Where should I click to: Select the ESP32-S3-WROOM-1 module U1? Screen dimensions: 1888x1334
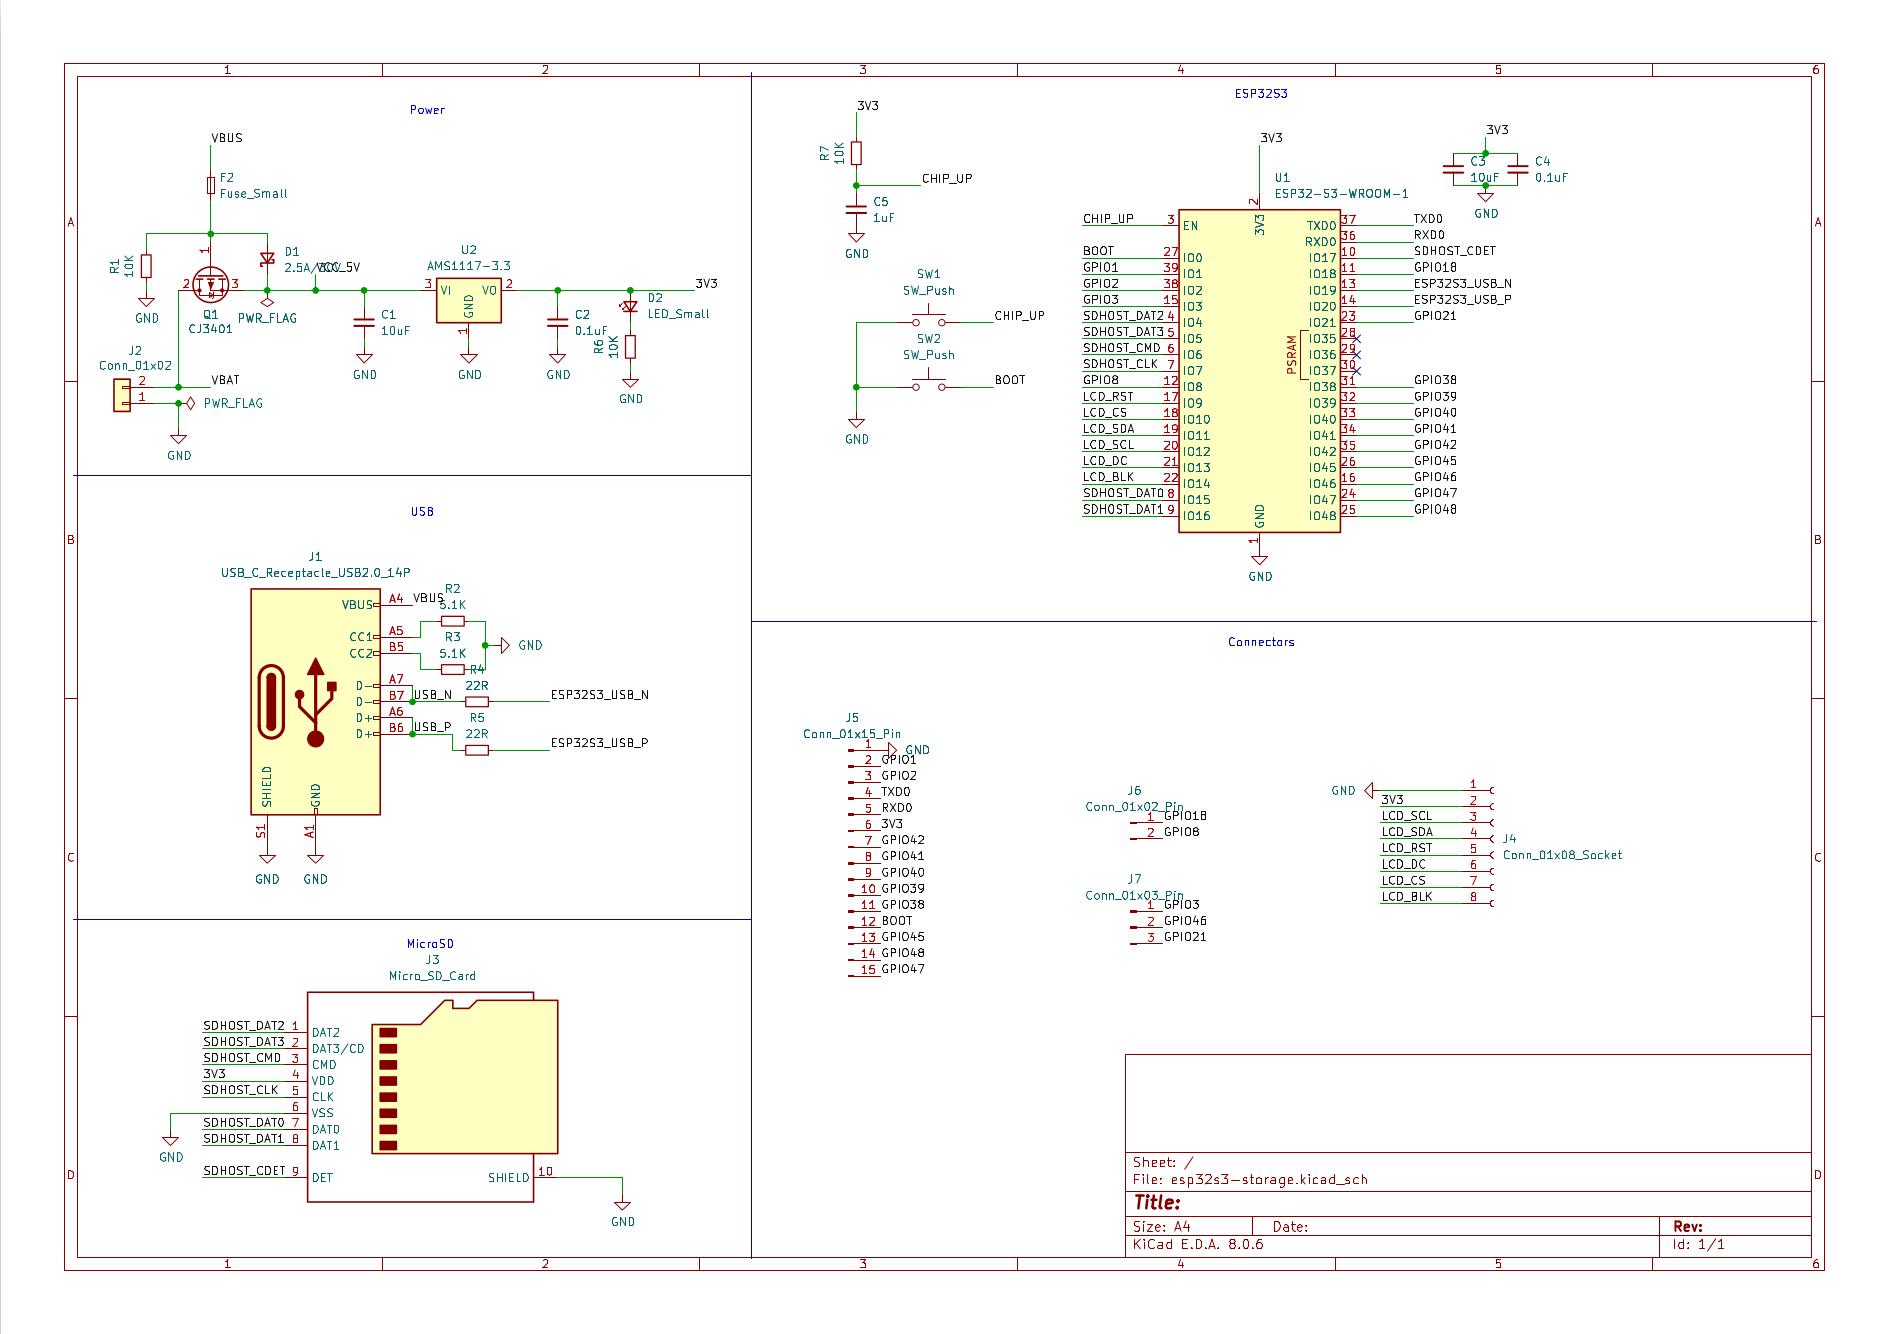pyautogui.click(x=1258, y=370)
